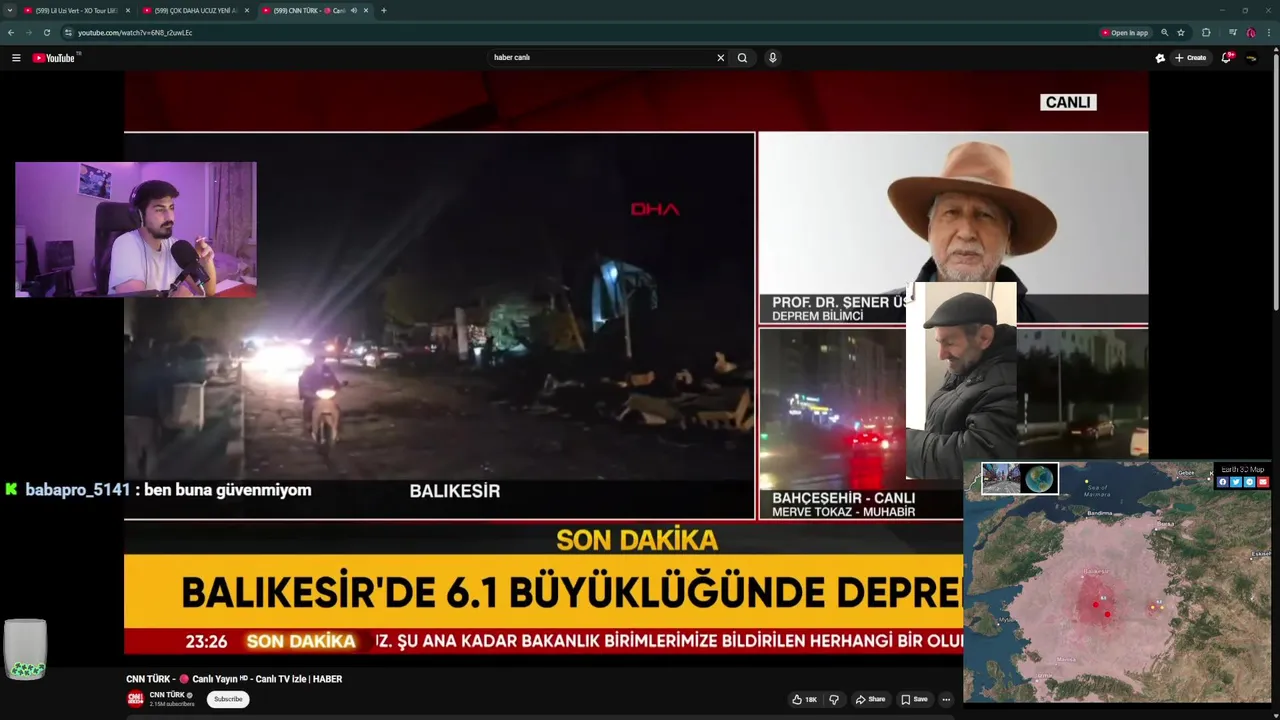Open the Chrome profile avatar

pos(1250,33)
